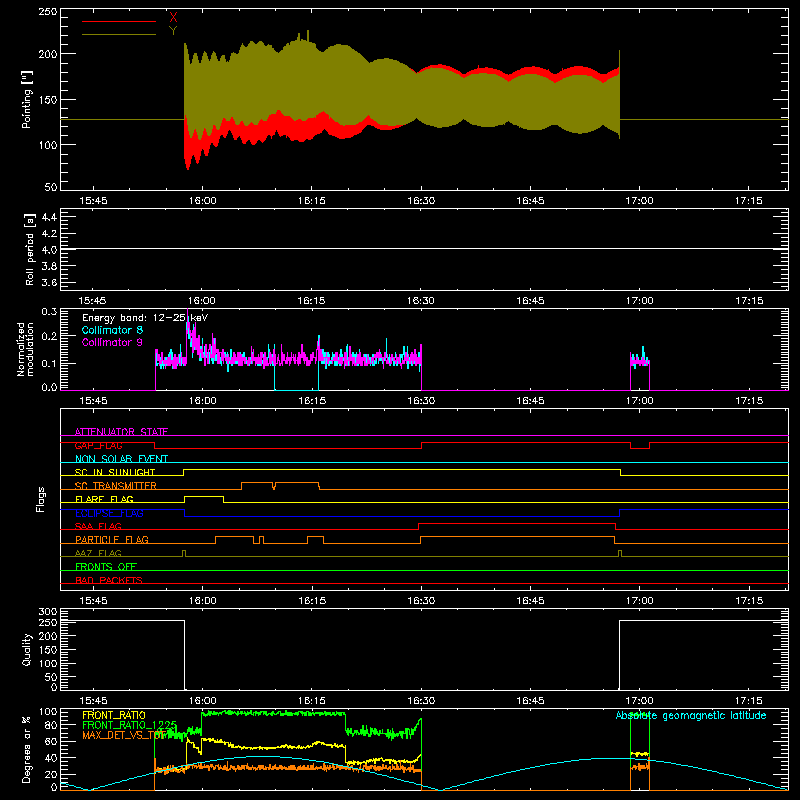
Task: Click the 16:00 time label under Pointing plot
Action: point(202,201)
